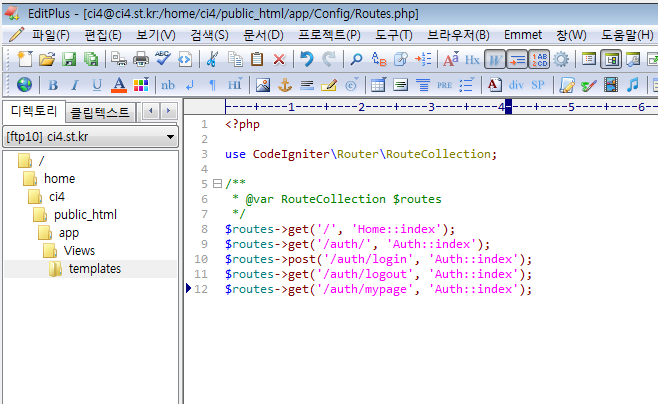658x404 pixels.
Task: Select the templates folder in the tree
Action: tap(95, 268)
